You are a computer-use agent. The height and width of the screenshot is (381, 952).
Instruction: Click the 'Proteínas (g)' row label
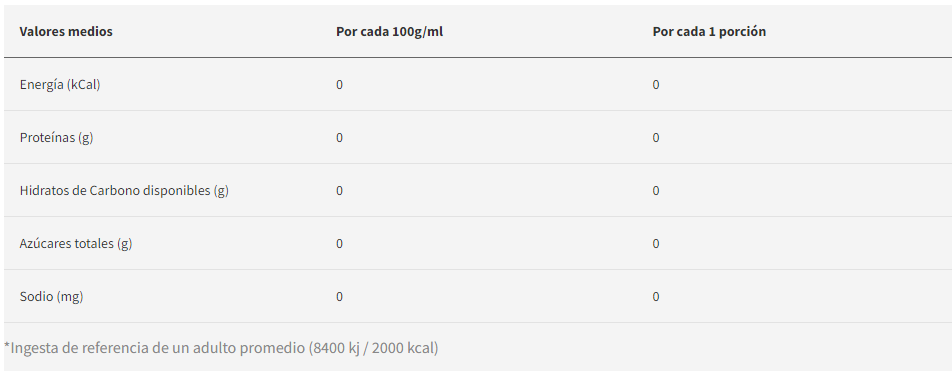56,138
